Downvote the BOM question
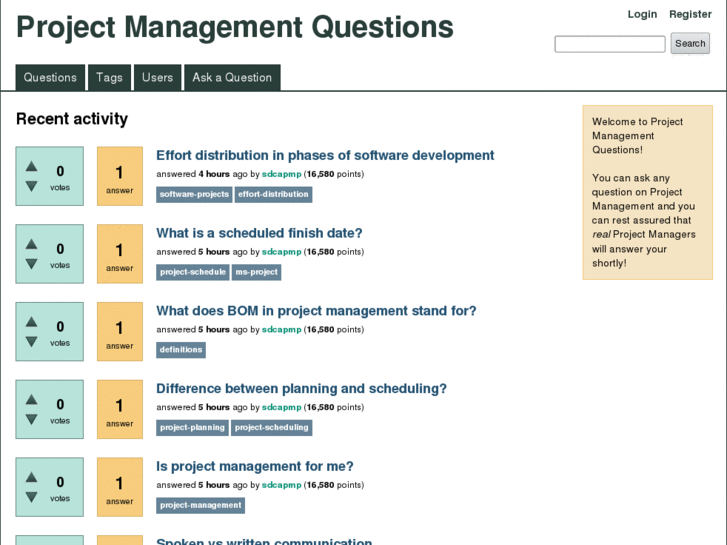727x545 pixels. (31, 342)
